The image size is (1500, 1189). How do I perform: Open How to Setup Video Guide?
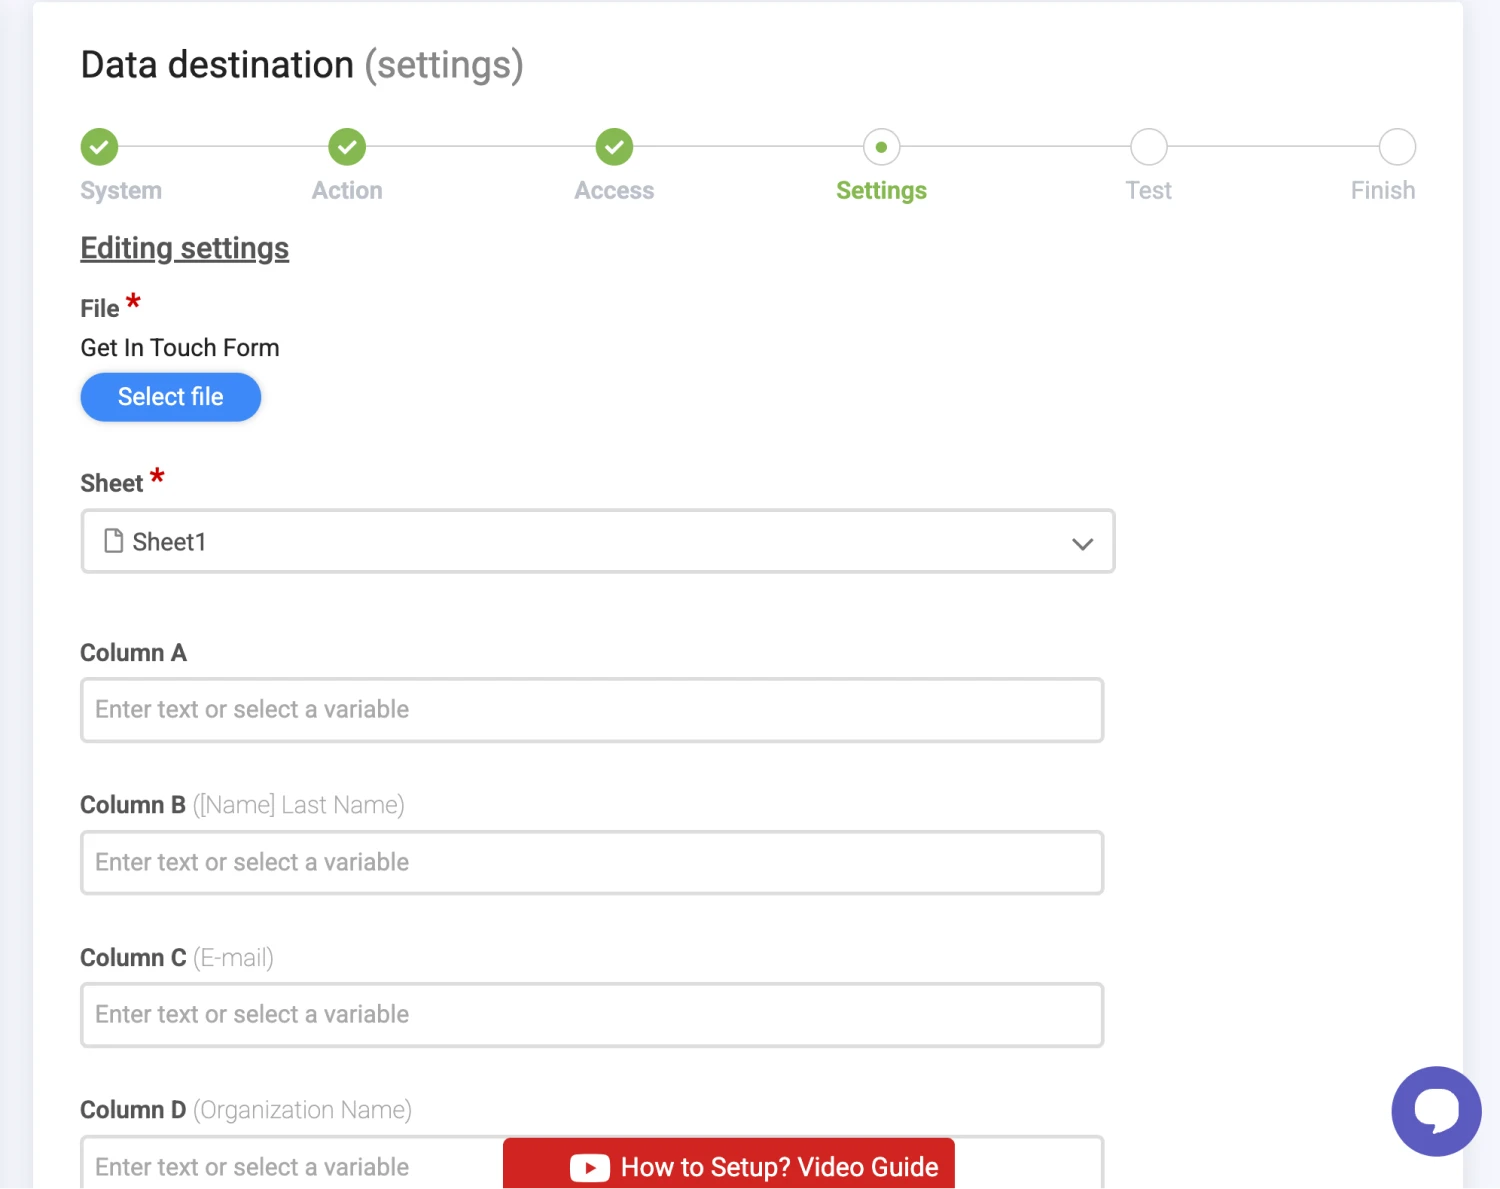click(x=778, y=1167)
